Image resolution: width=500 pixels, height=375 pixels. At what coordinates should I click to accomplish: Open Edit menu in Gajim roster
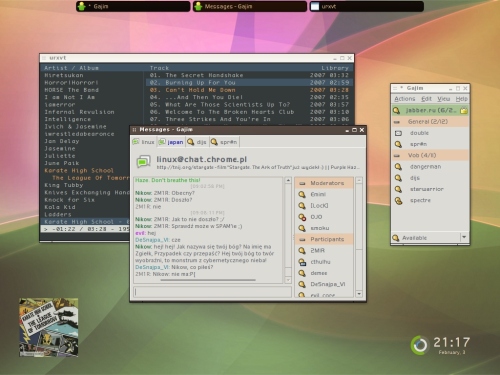pyautogui.click(x=426, y=99)
